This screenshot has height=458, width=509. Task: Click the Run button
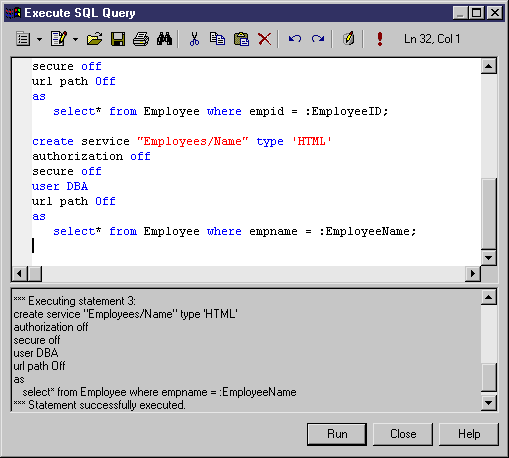(337, 434)
